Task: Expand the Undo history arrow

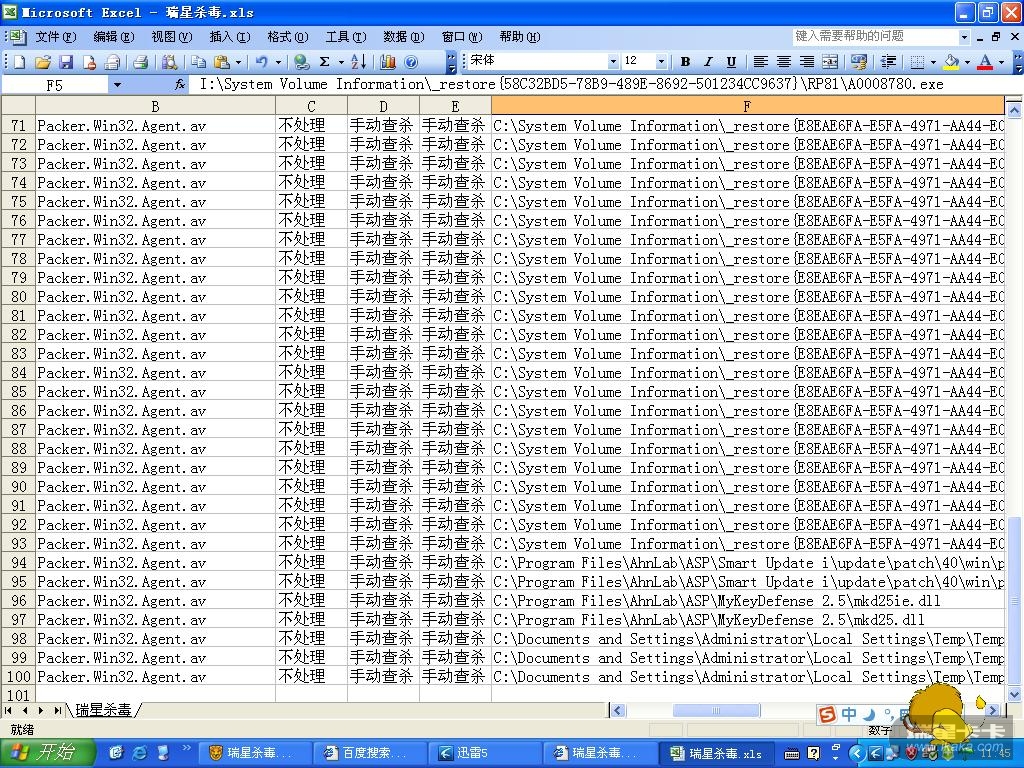Action: [278, 62]
